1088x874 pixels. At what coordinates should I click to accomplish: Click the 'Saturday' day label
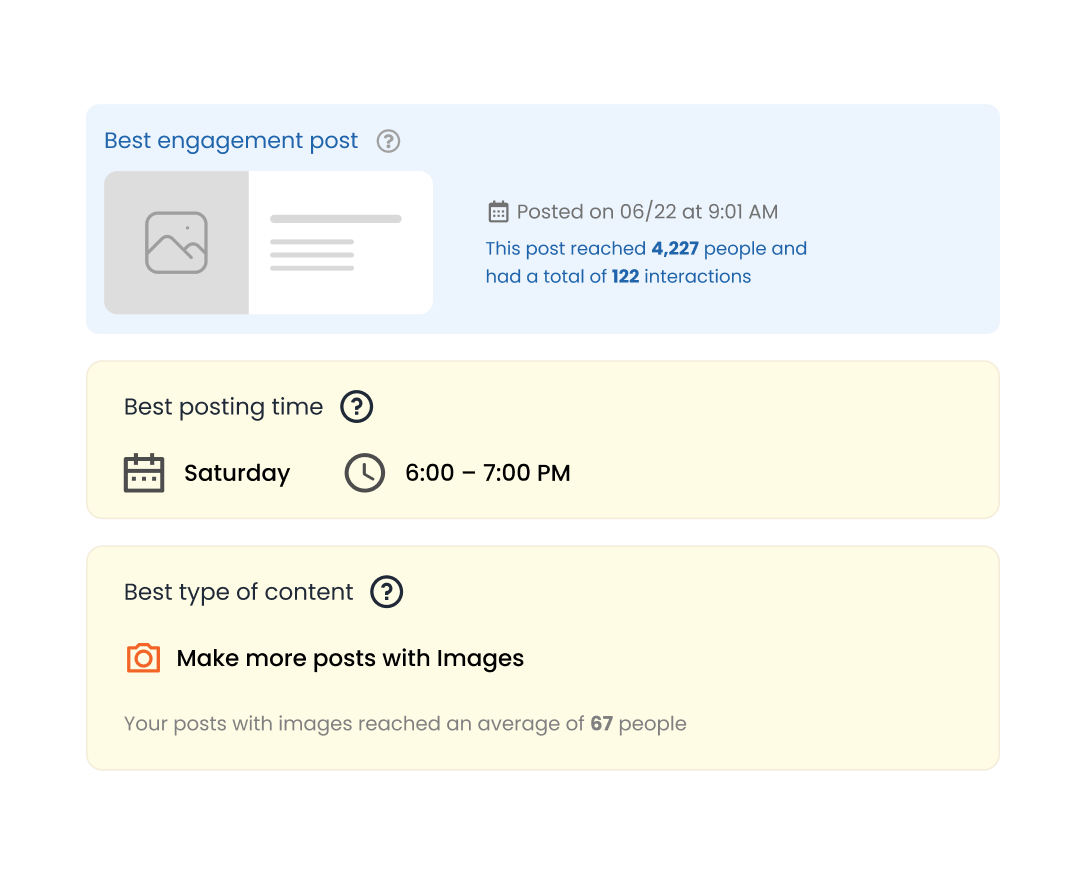pos(237,473)
